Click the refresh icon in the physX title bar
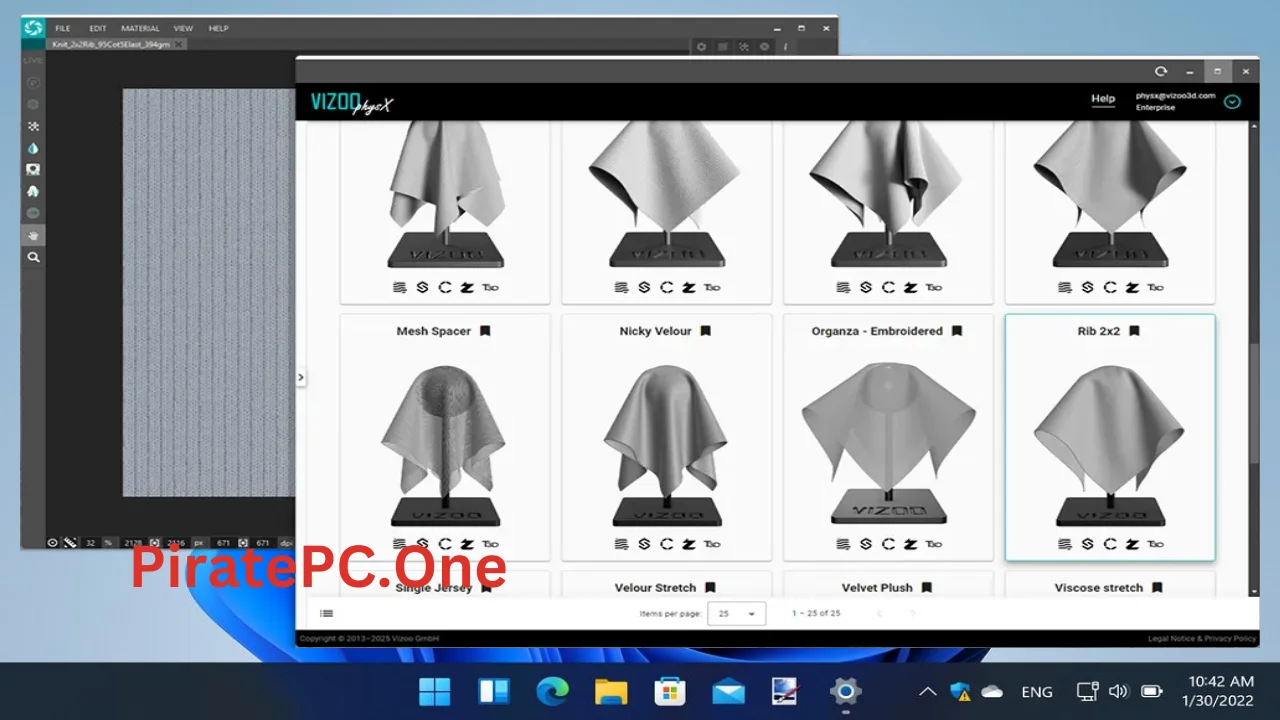This screenshot has height=720, width=1280. click(1161, 71)
